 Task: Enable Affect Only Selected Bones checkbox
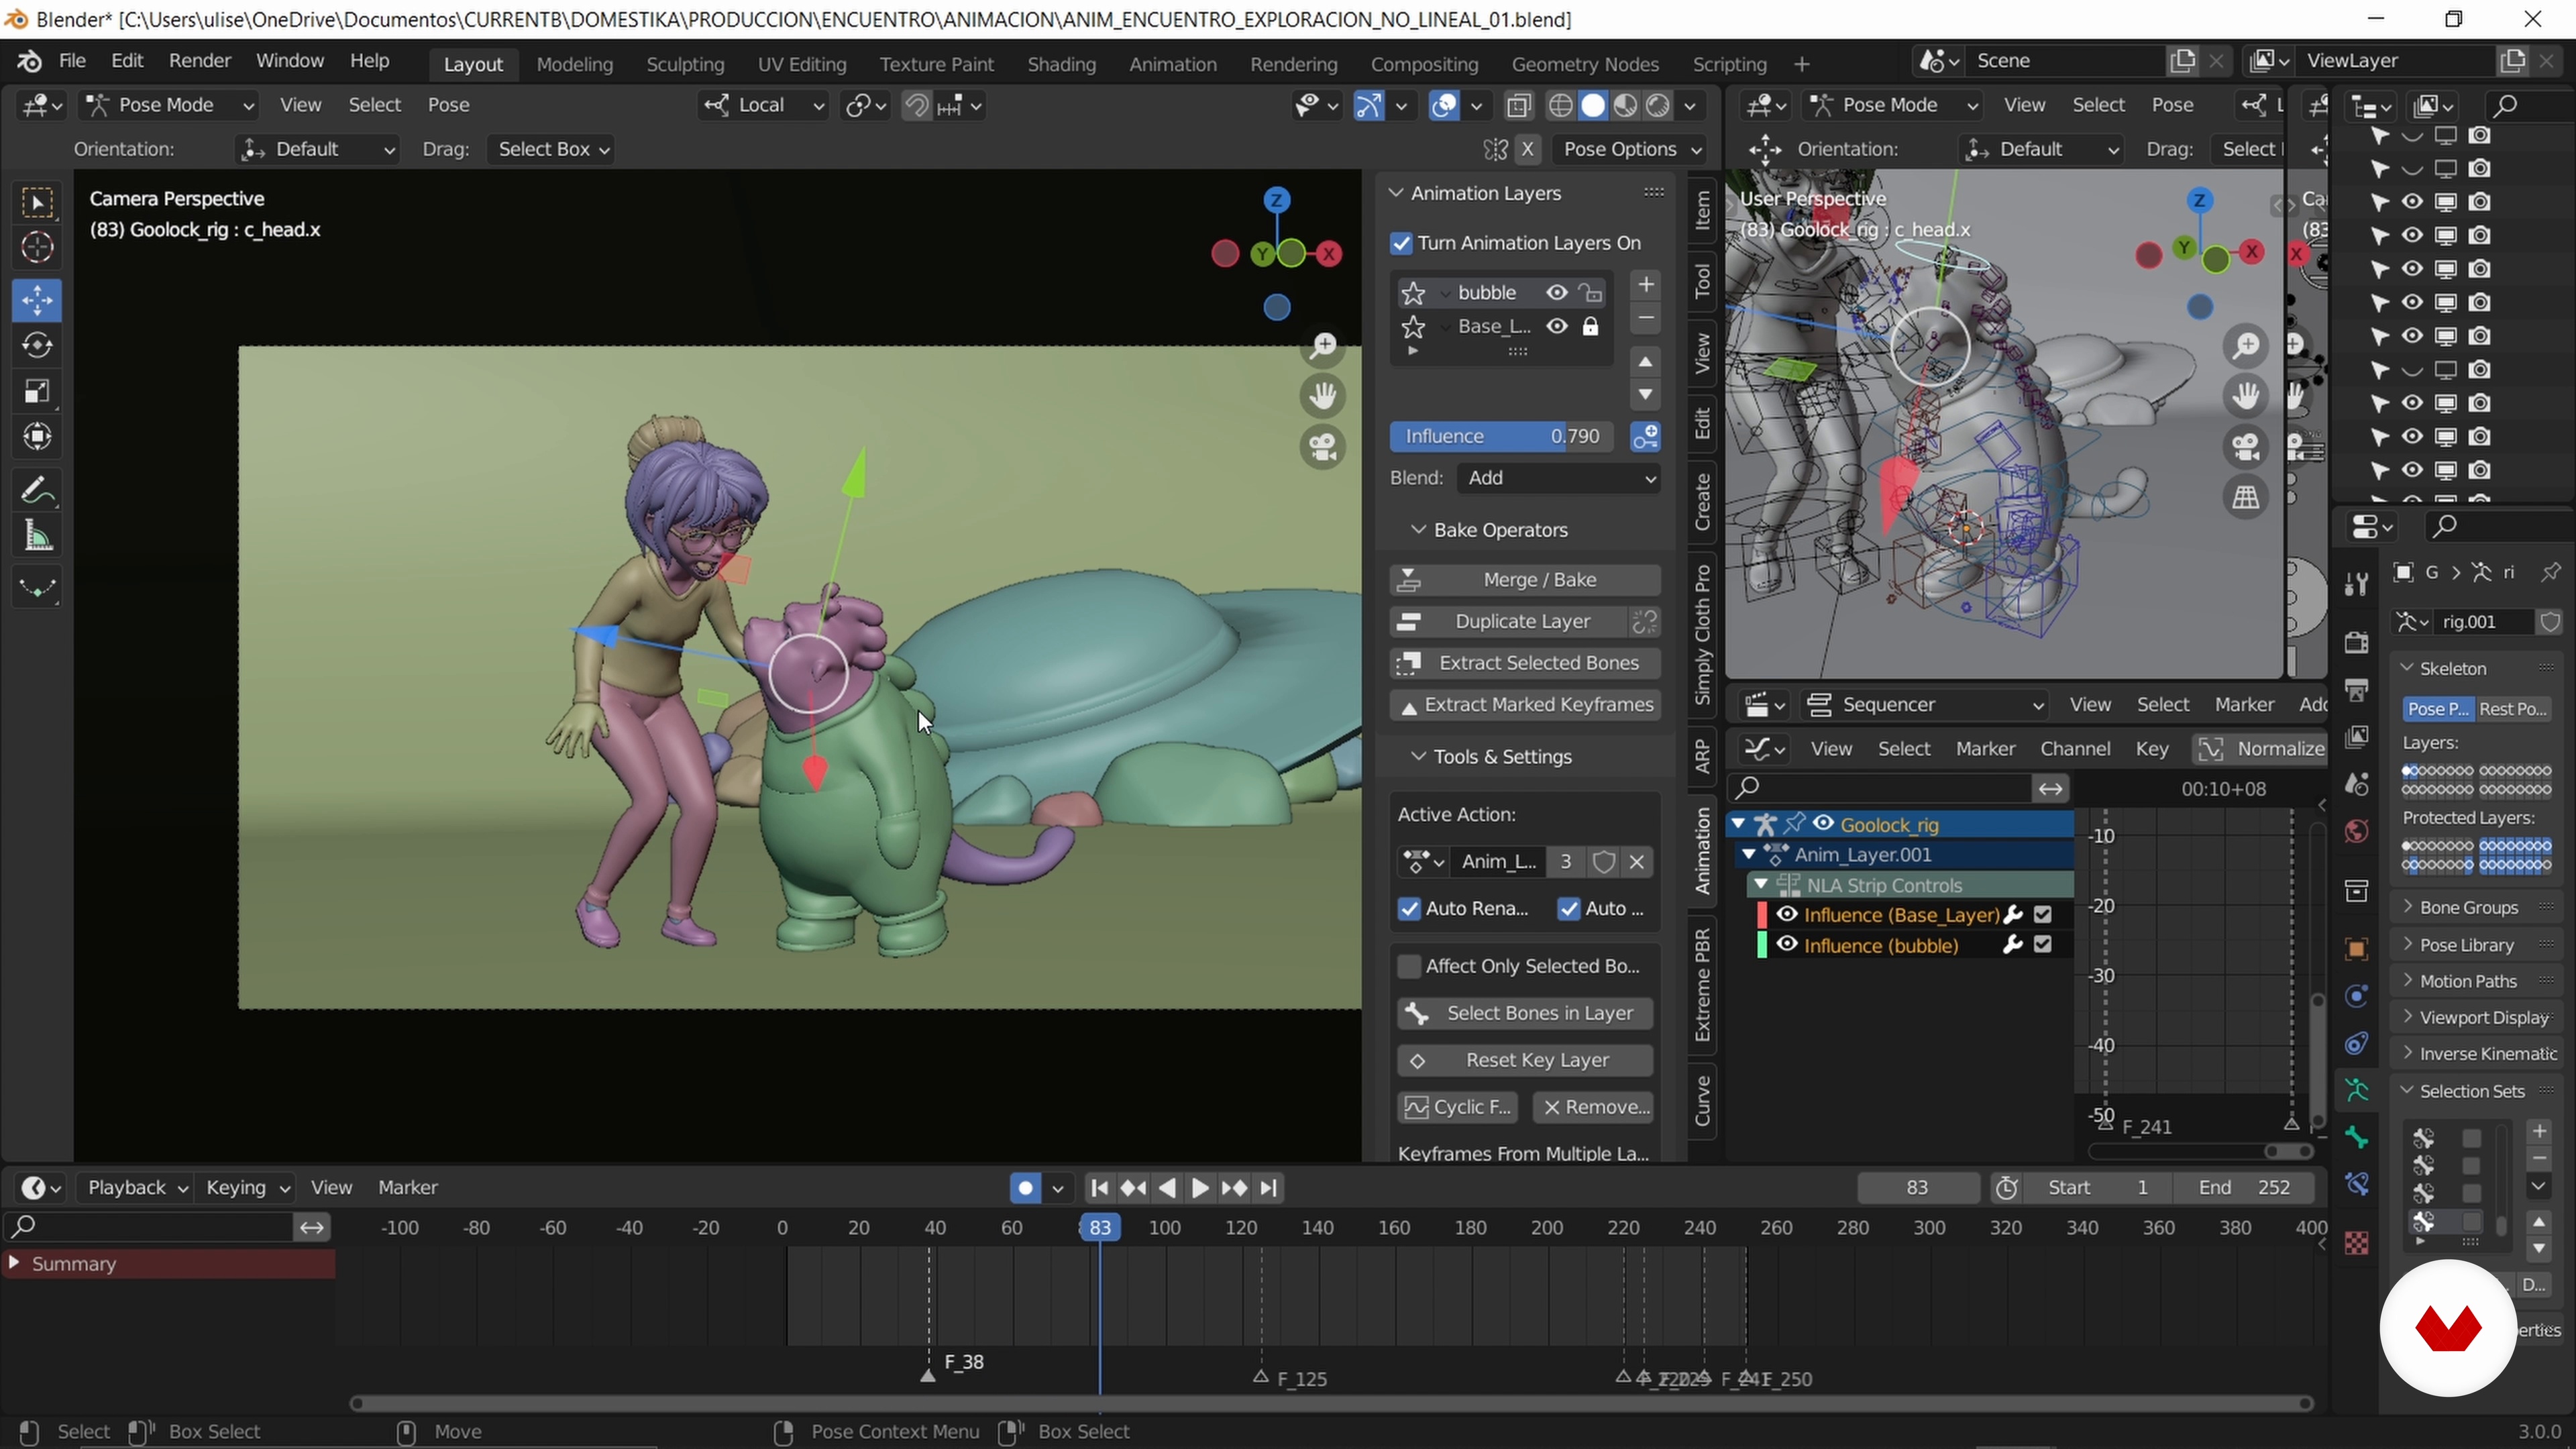click(x=1409, y=966)
